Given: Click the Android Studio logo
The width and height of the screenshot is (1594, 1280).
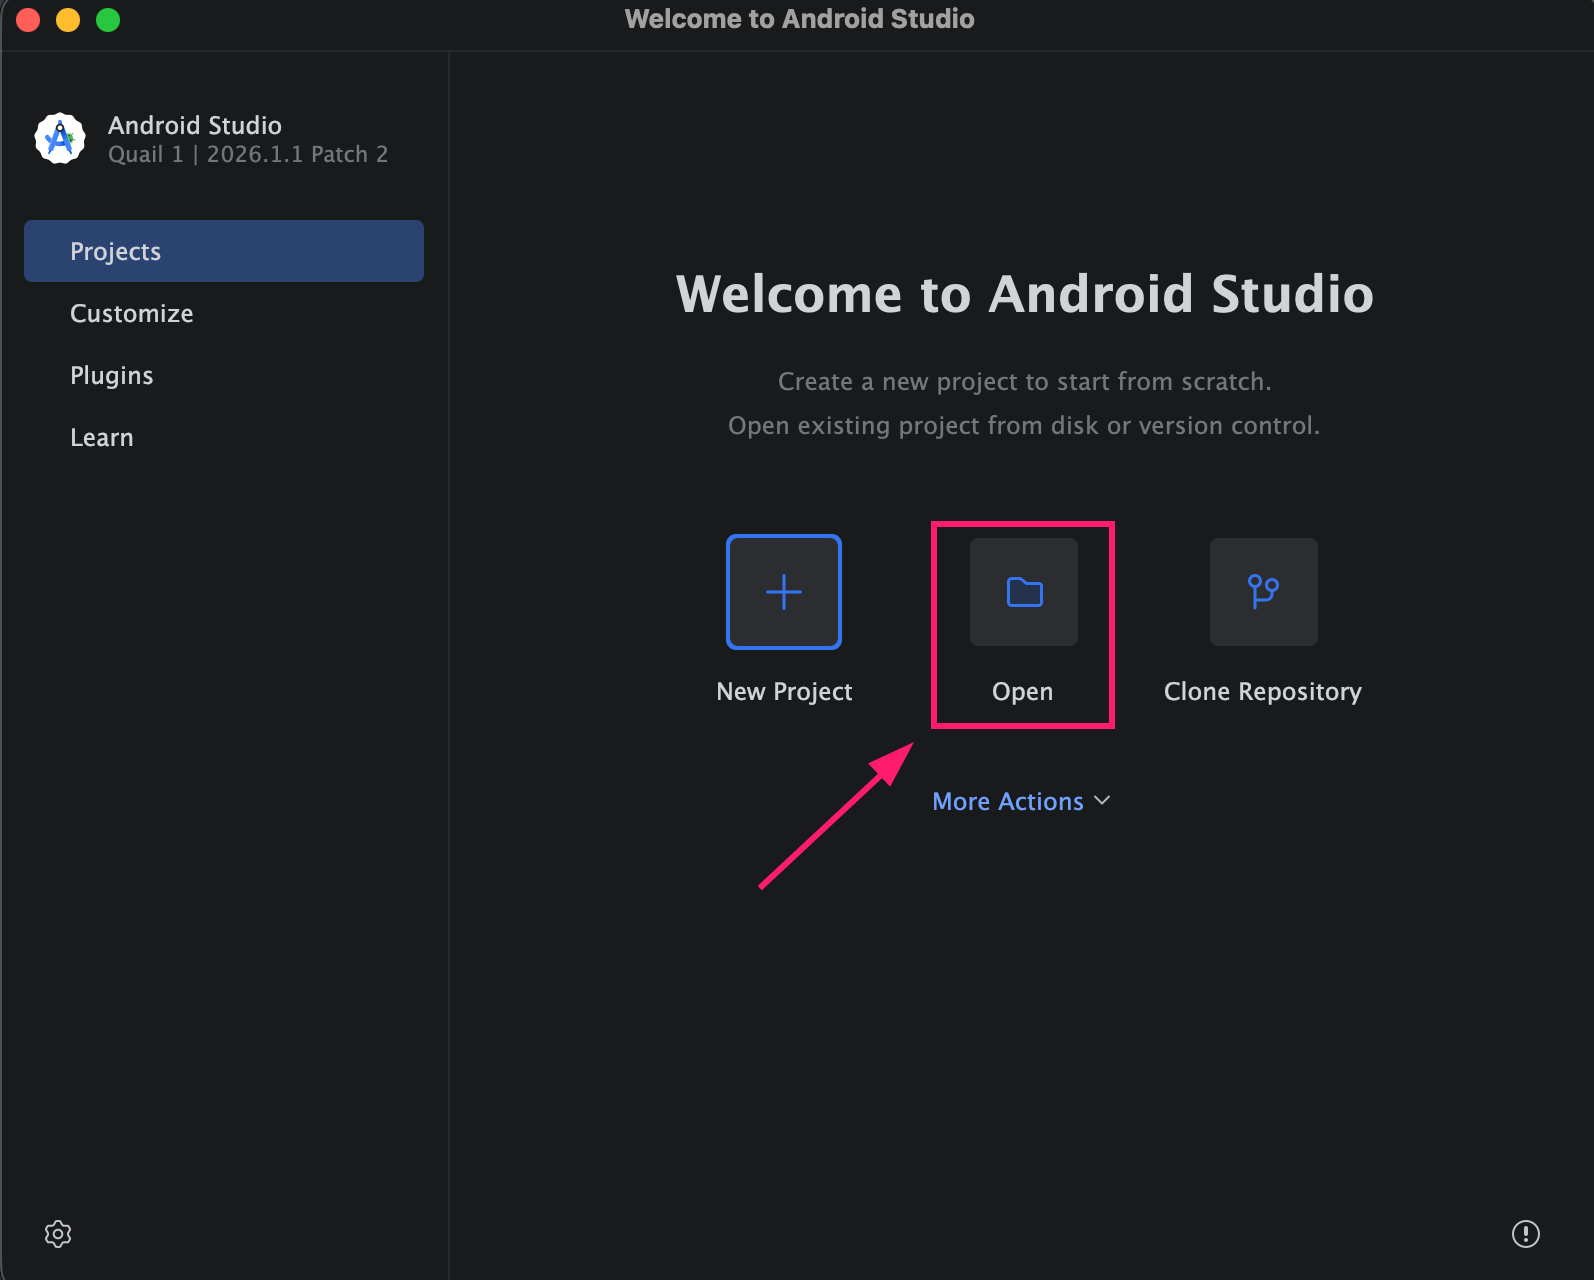Looking at the screenshot, I should coord(60,138).
